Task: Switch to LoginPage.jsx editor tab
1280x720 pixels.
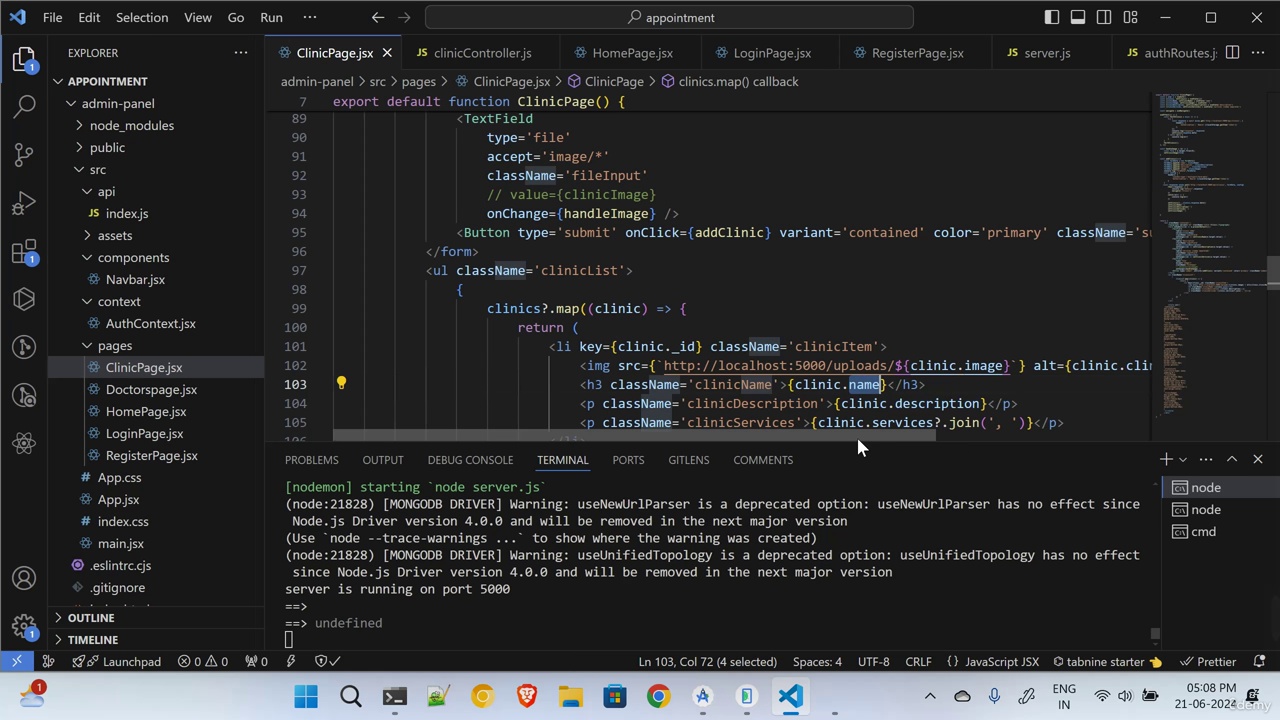Action: pyautogui.click(x=772, y=53)
